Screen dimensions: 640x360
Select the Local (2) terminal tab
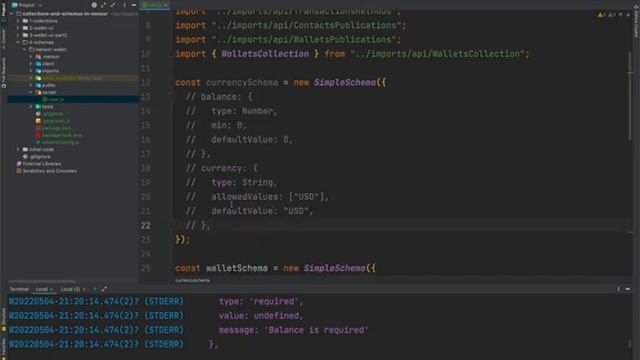70,289
